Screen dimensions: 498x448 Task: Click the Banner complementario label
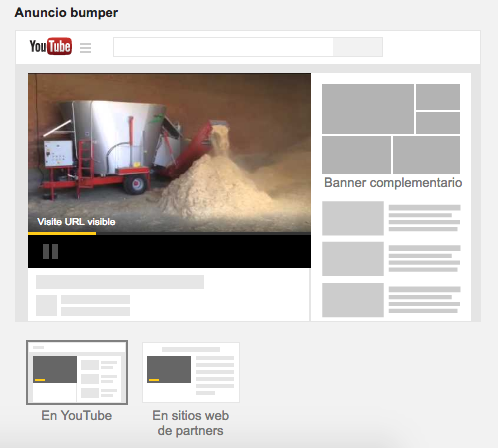(x=393, y=183)
